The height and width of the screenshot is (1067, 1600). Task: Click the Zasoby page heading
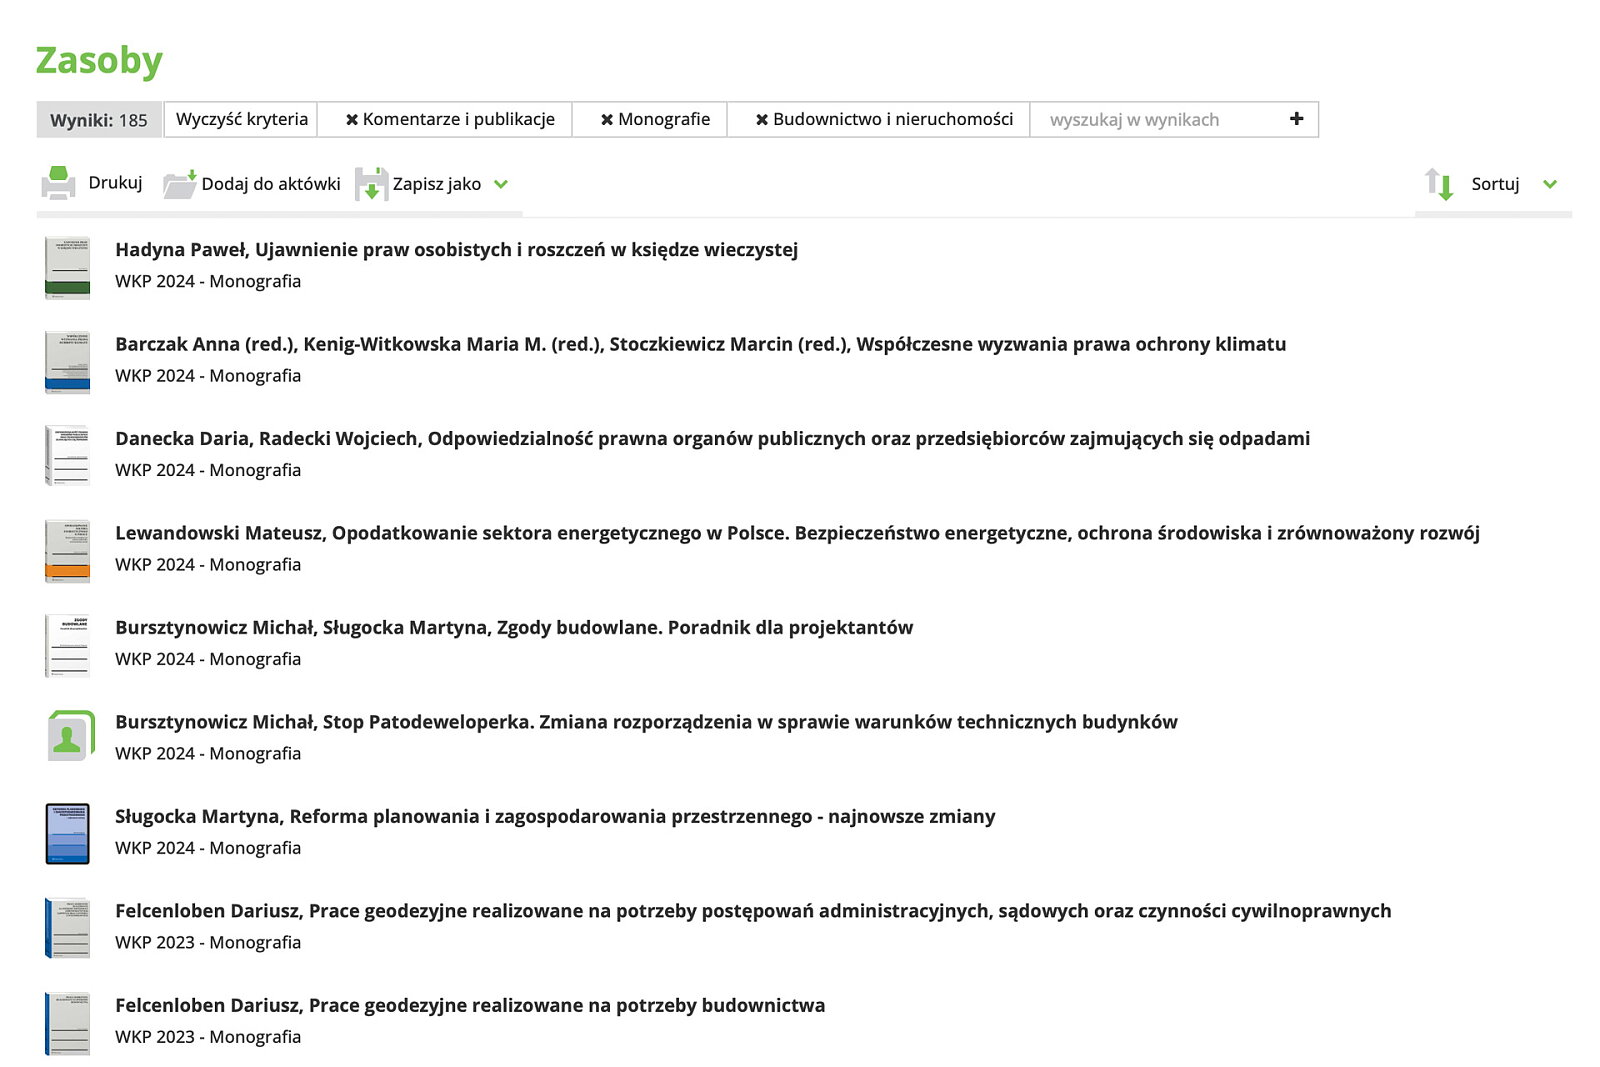[x=99, y=61]
